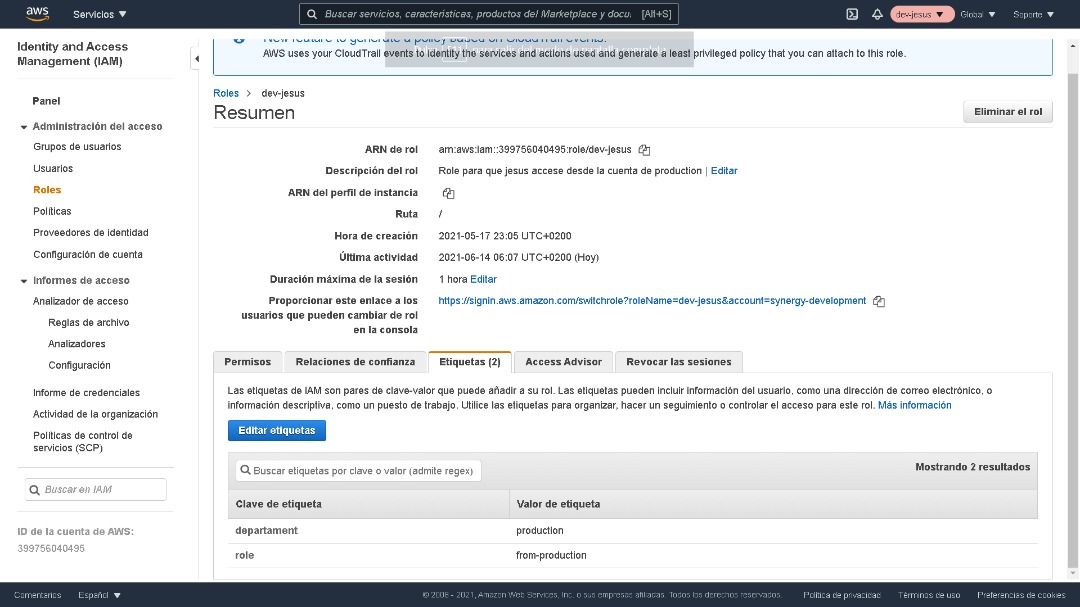
Task: Edit the role description via Editar link
Action: [x=724, y=171]
